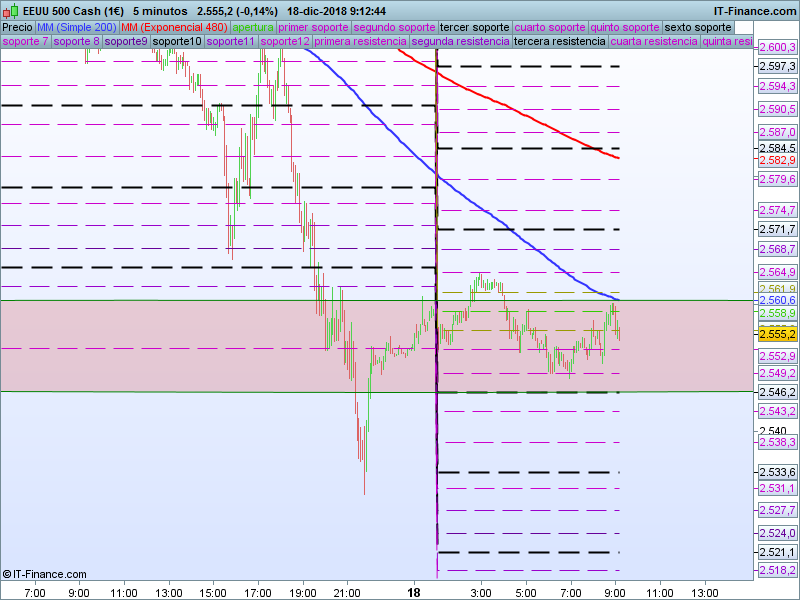This screenshot has height=600, width=800.
Task: Click the cuarto soporte legend entry
Action: tap(550, 27)
